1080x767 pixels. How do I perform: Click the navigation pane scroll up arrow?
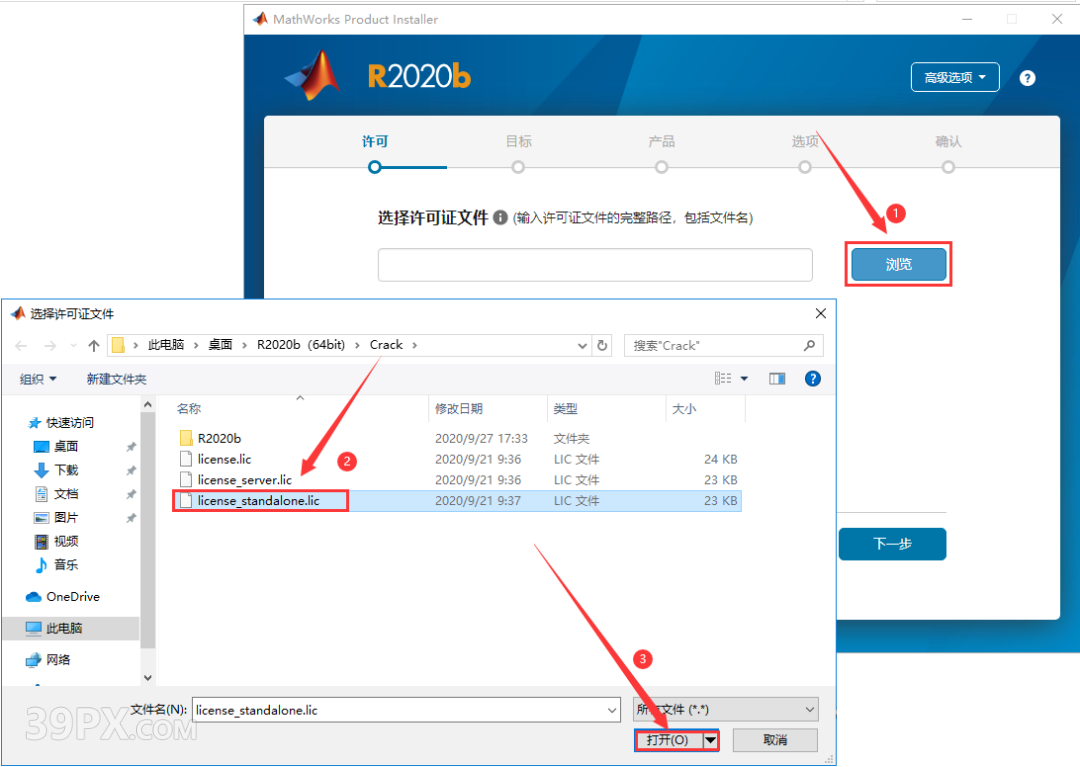pyautogui.click(x=148, y=405)
